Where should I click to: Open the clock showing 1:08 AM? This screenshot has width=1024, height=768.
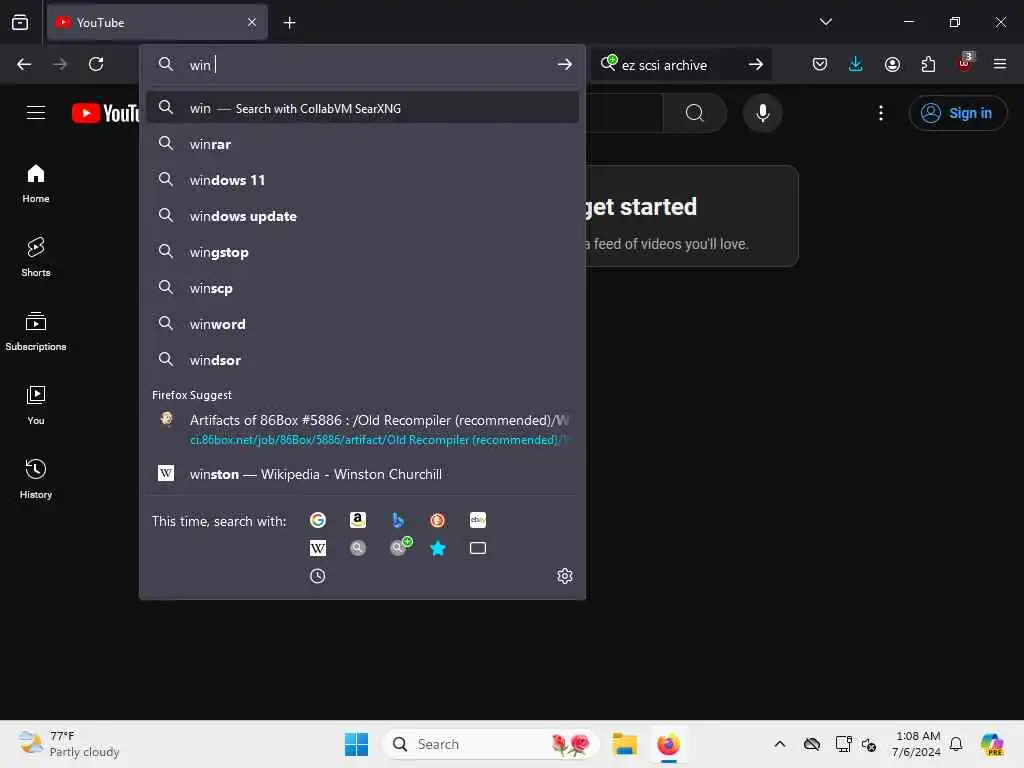tap(917, 744)
